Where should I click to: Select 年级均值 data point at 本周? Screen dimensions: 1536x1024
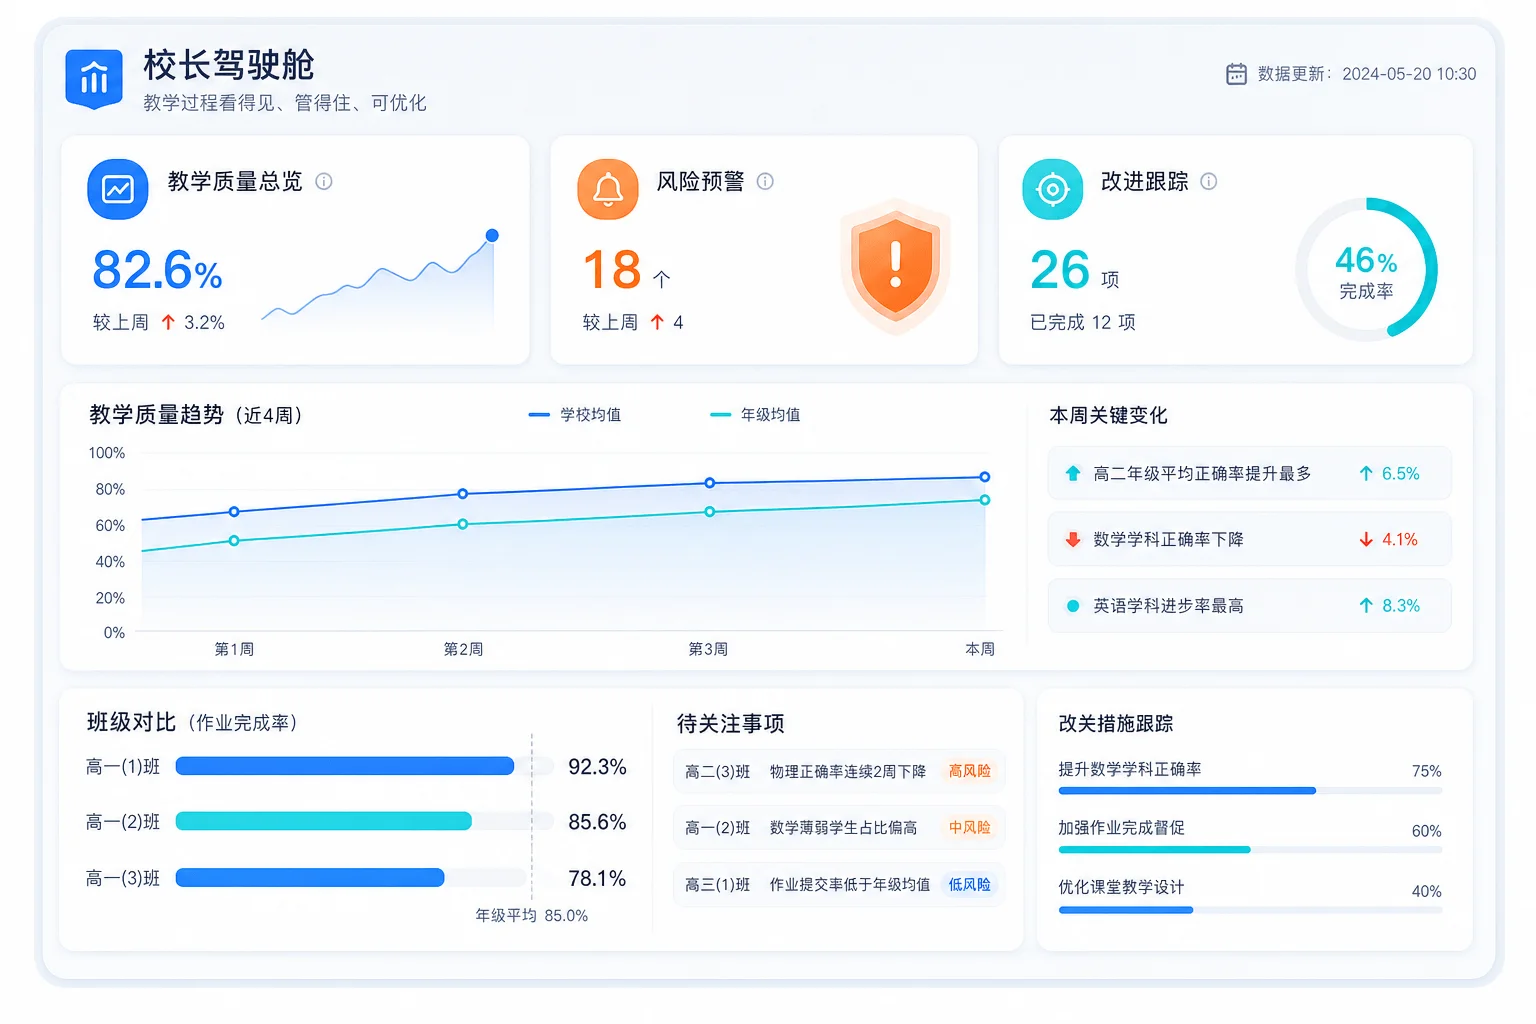pos(985,500)
